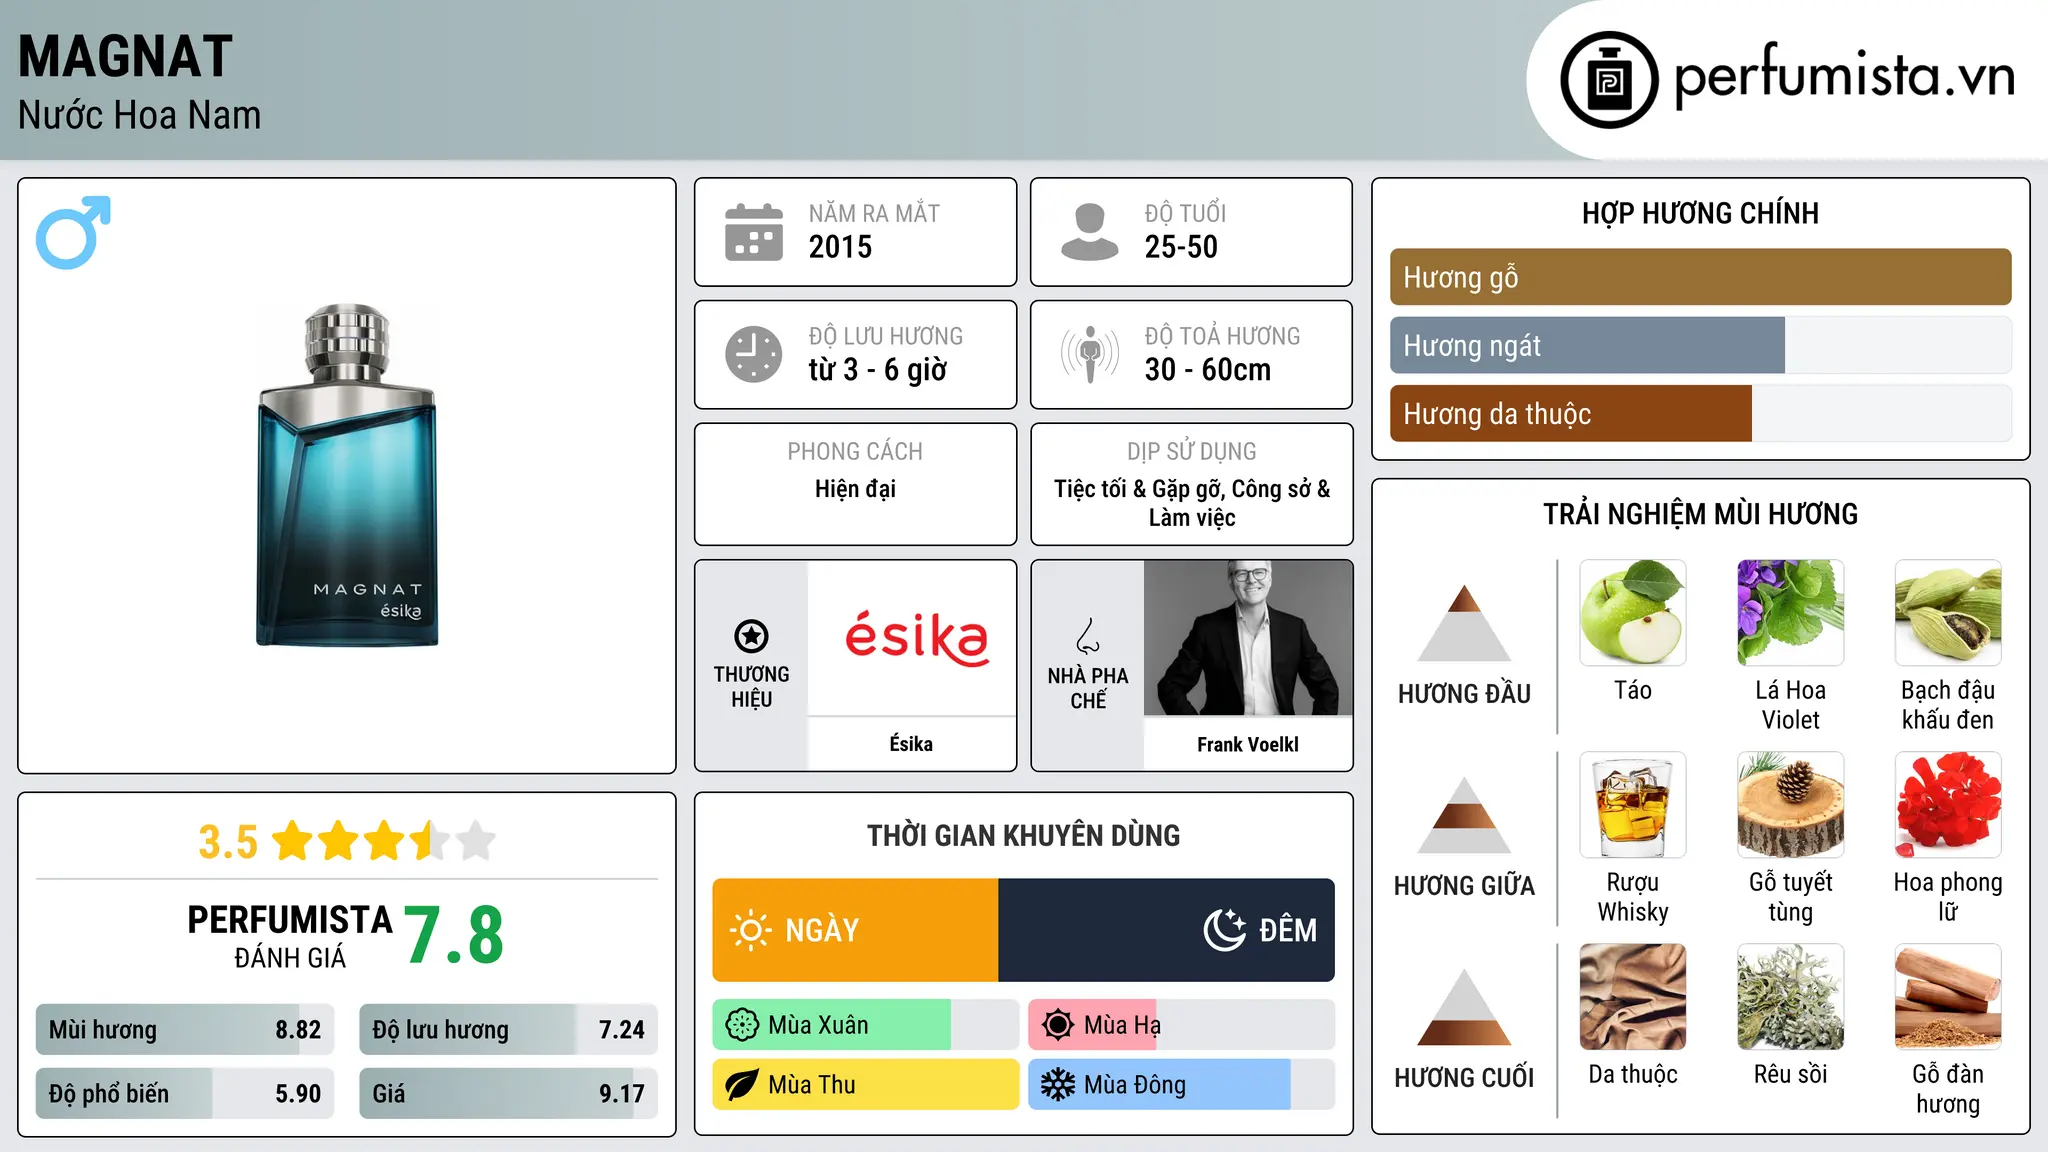Viewport: 2048px width, 1152px height.
Task: Click the 'Thời gian khuyên dùng' heading
Action: coord(1024,835)
